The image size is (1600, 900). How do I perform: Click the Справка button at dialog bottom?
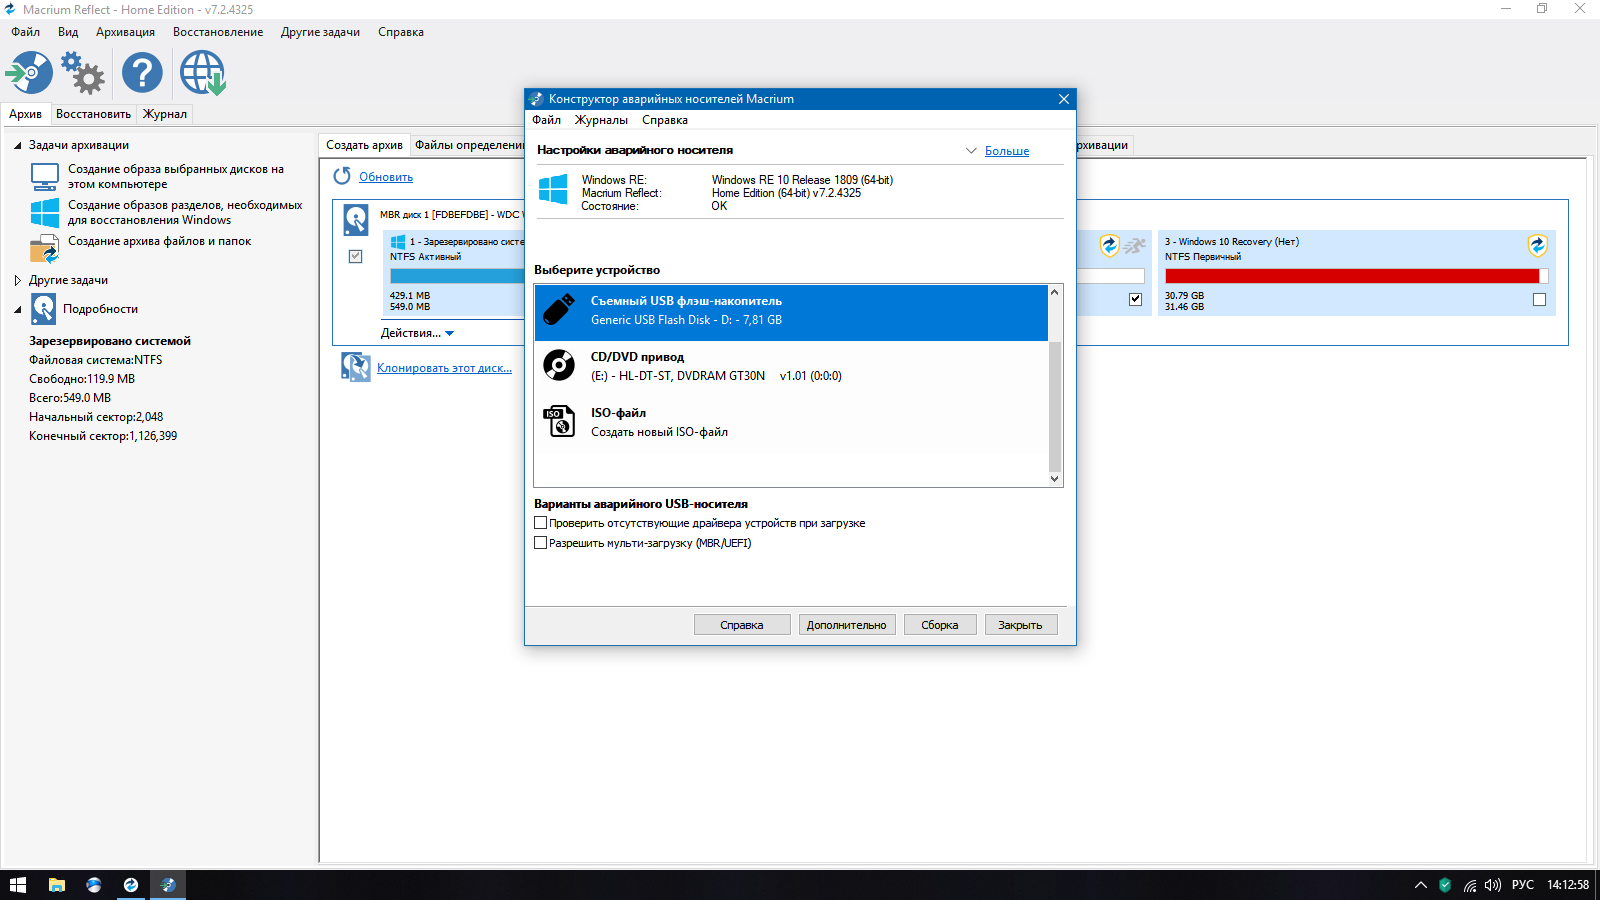click(742, 625)
